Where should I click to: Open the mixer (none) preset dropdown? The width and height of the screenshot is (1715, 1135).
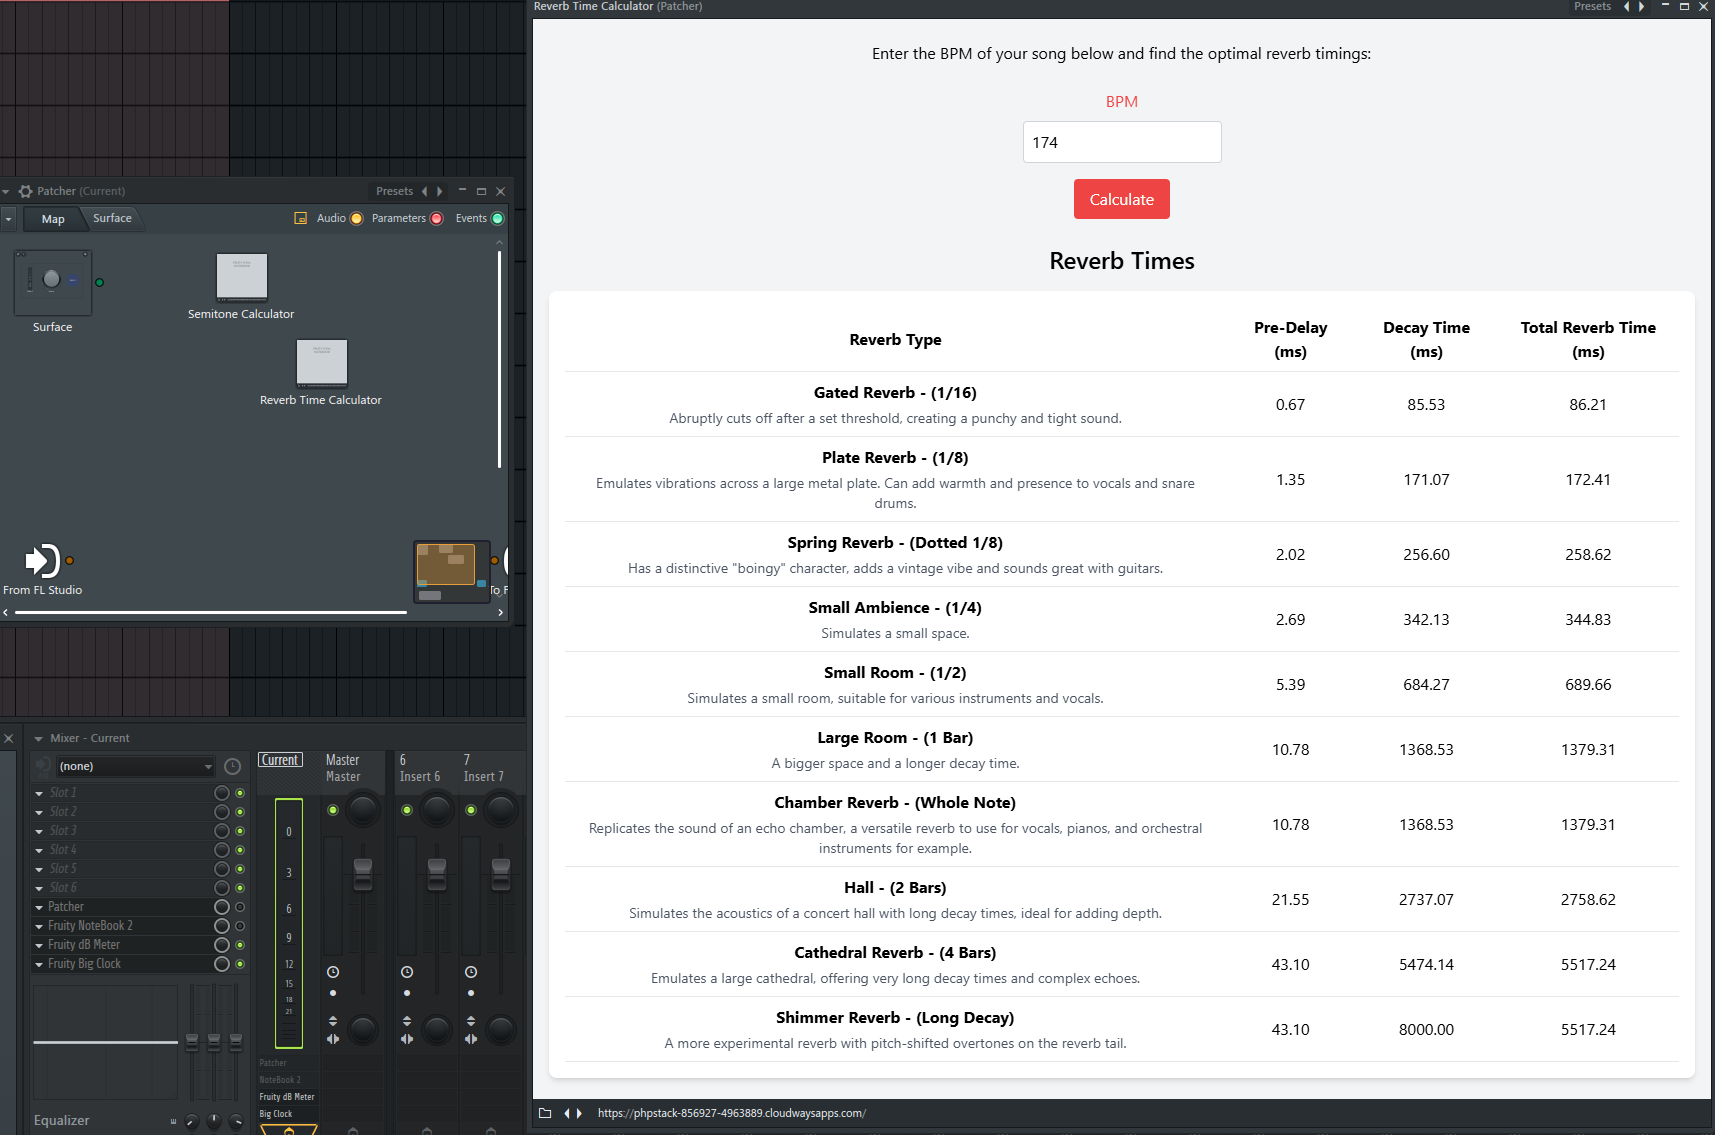135,767
